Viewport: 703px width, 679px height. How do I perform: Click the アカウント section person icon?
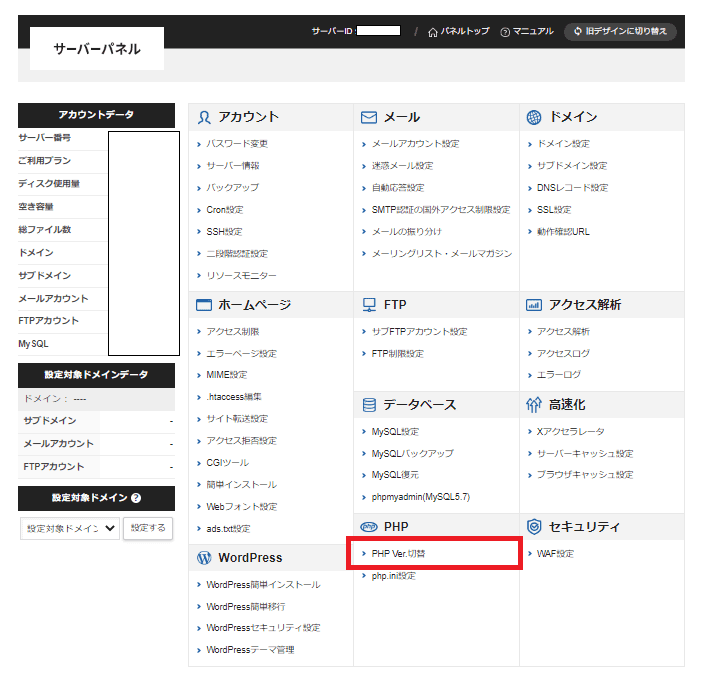click(204, 118)
